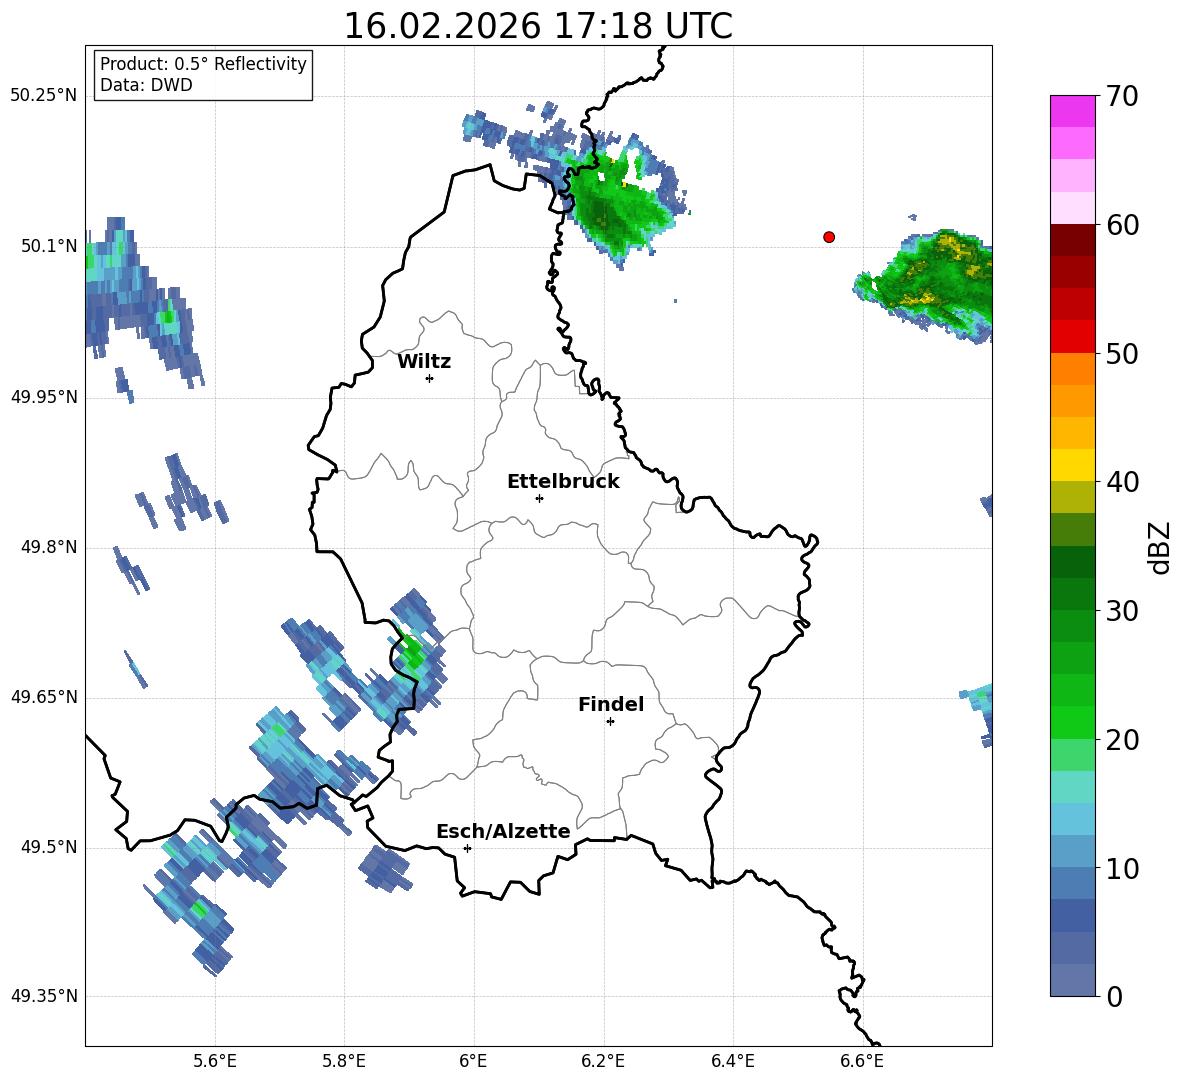Click the 50.1°N latitude tick label
The image size is (1184, 1081).
point(49,246)
